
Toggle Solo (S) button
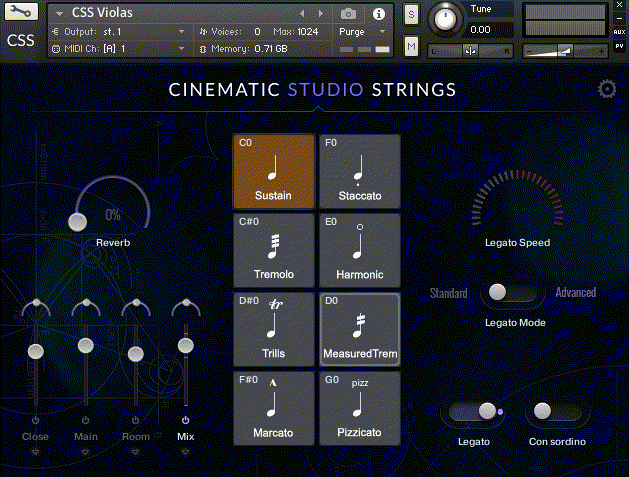(x=411, y=15)
